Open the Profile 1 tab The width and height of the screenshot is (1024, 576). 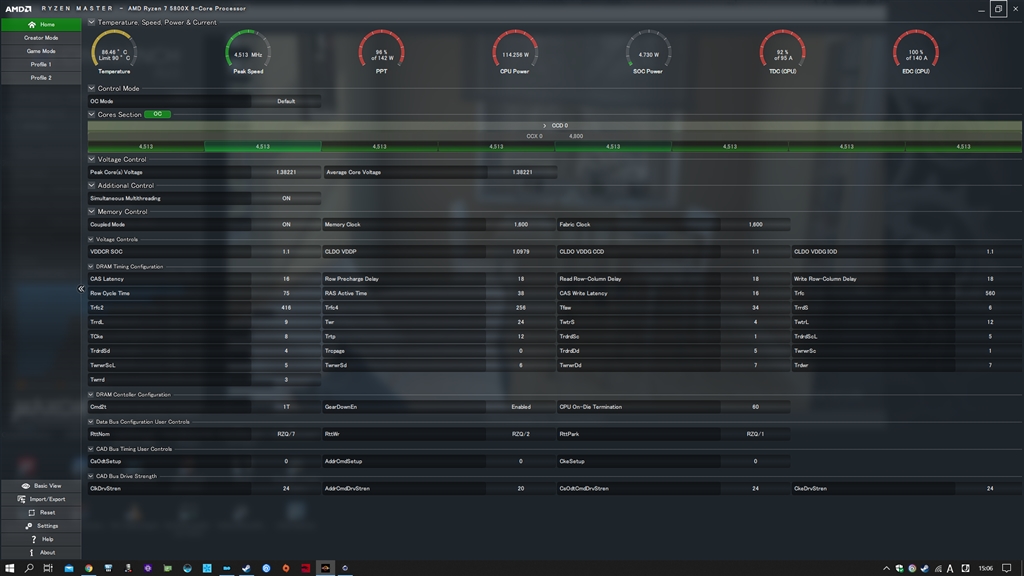(41, 64)
